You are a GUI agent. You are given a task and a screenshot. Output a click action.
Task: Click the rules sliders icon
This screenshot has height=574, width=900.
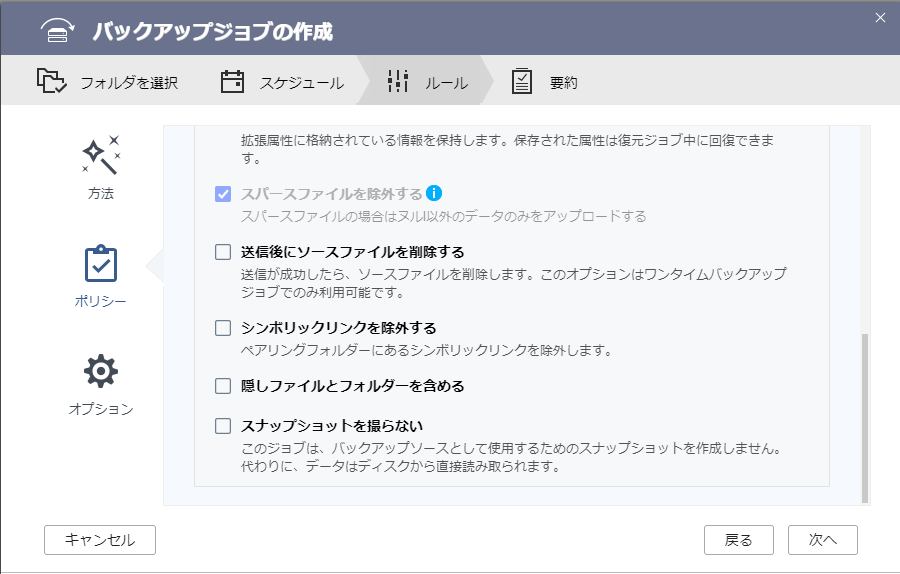pyautogui.click(x=398, y=82)
